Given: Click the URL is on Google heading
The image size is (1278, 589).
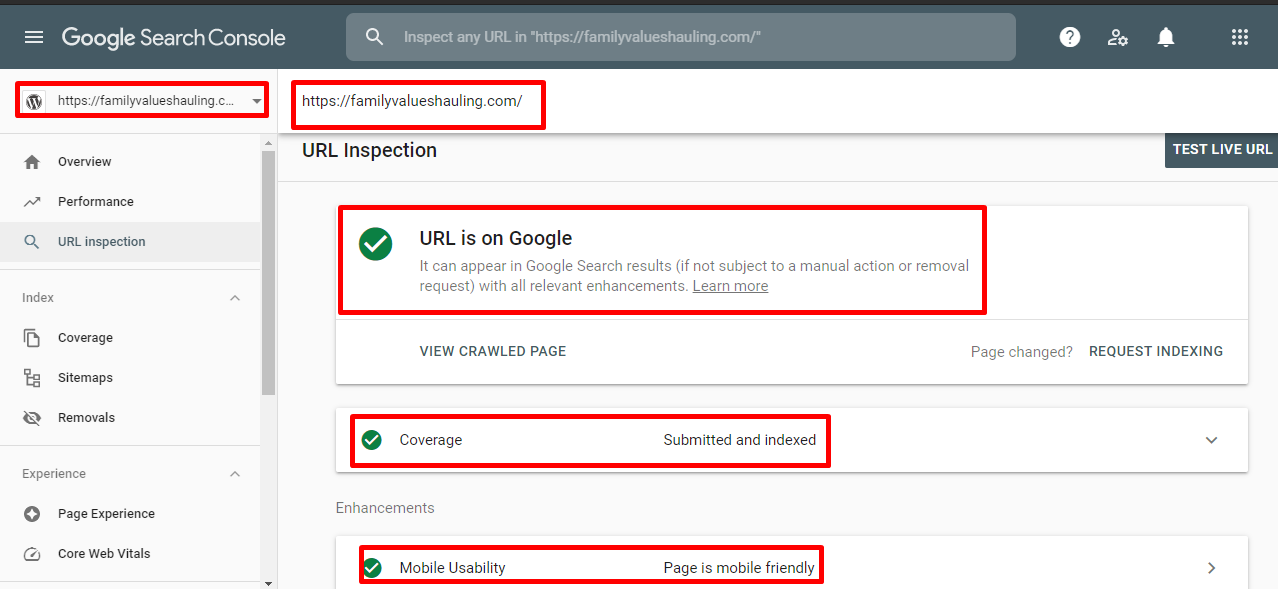Looking at the screenshot, I should tap(496, 238).
